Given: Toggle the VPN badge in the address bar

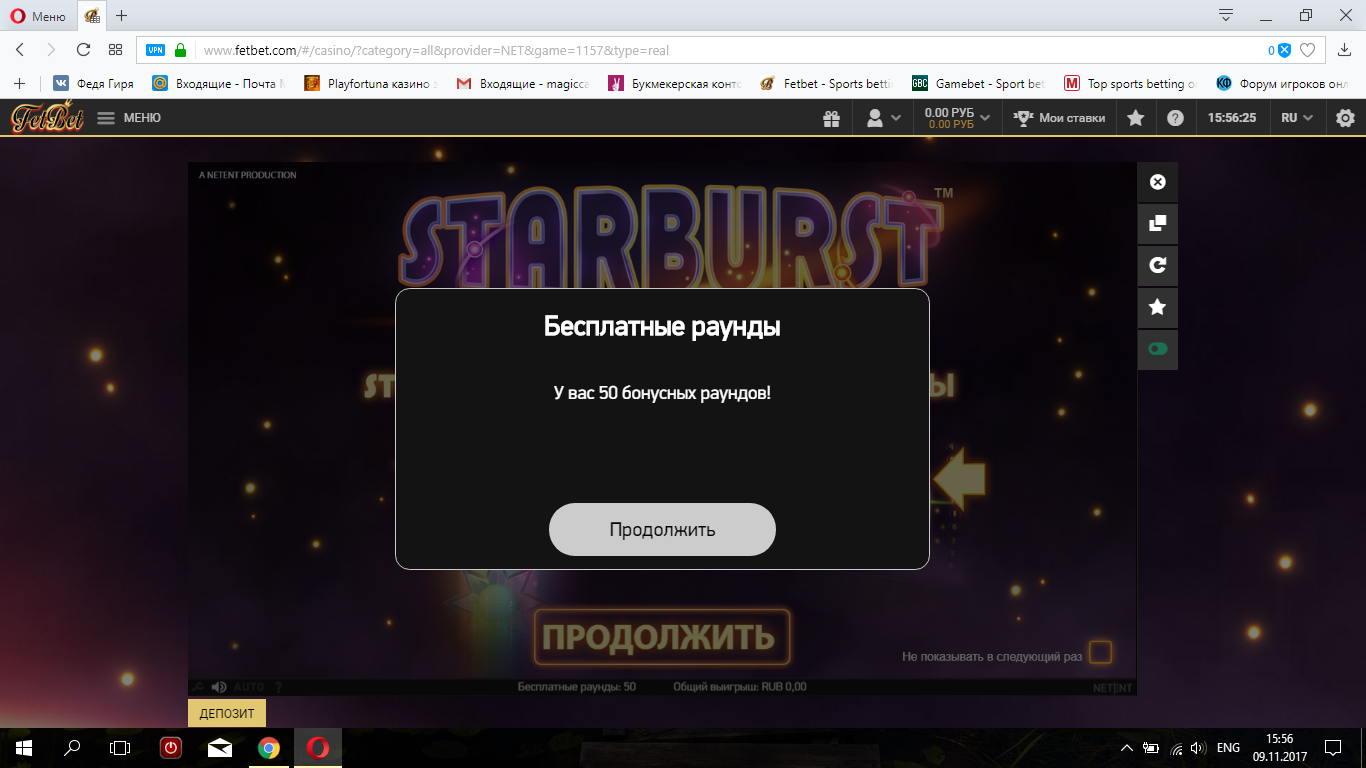Looking at the screenshot, I should 155,50.
